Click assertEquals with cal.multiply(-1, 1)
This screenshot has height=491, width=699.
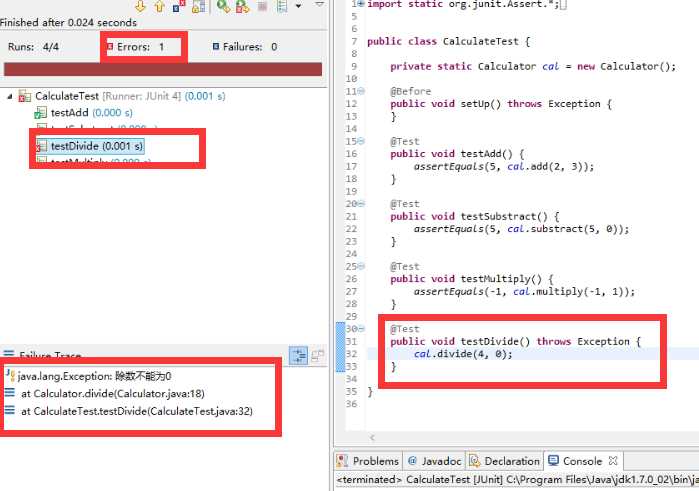(x=524, y=292)
